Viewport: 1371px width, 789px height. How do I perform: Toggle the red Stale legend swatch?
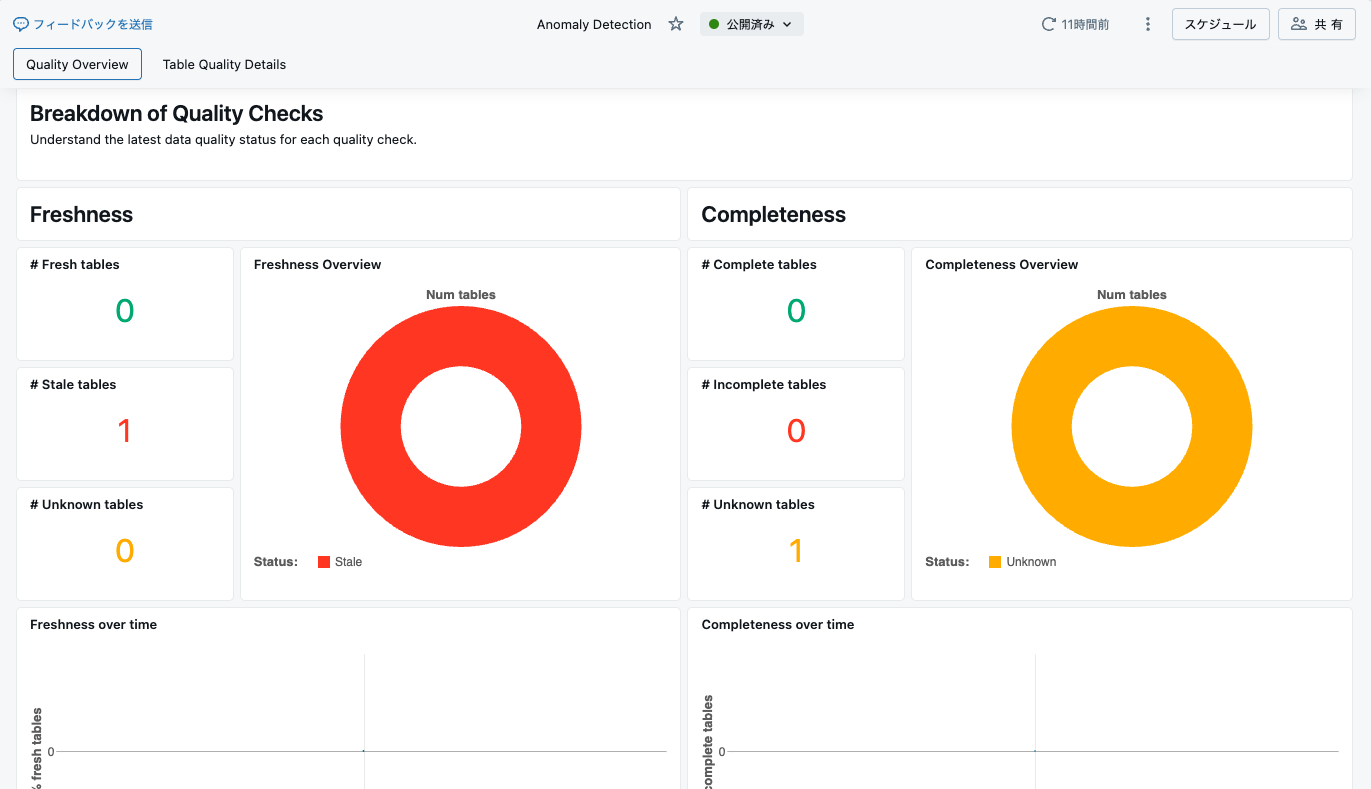tap(324, 562)
